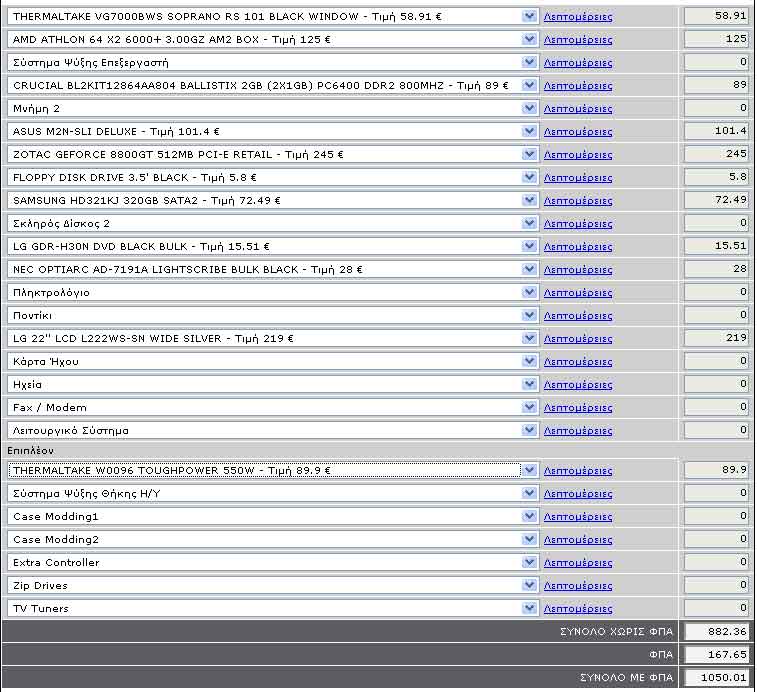Screen dimensions: 757x692
Task: View Λεπτομέρειες for LG 22" LCD monitor
Action: point(578,339)
